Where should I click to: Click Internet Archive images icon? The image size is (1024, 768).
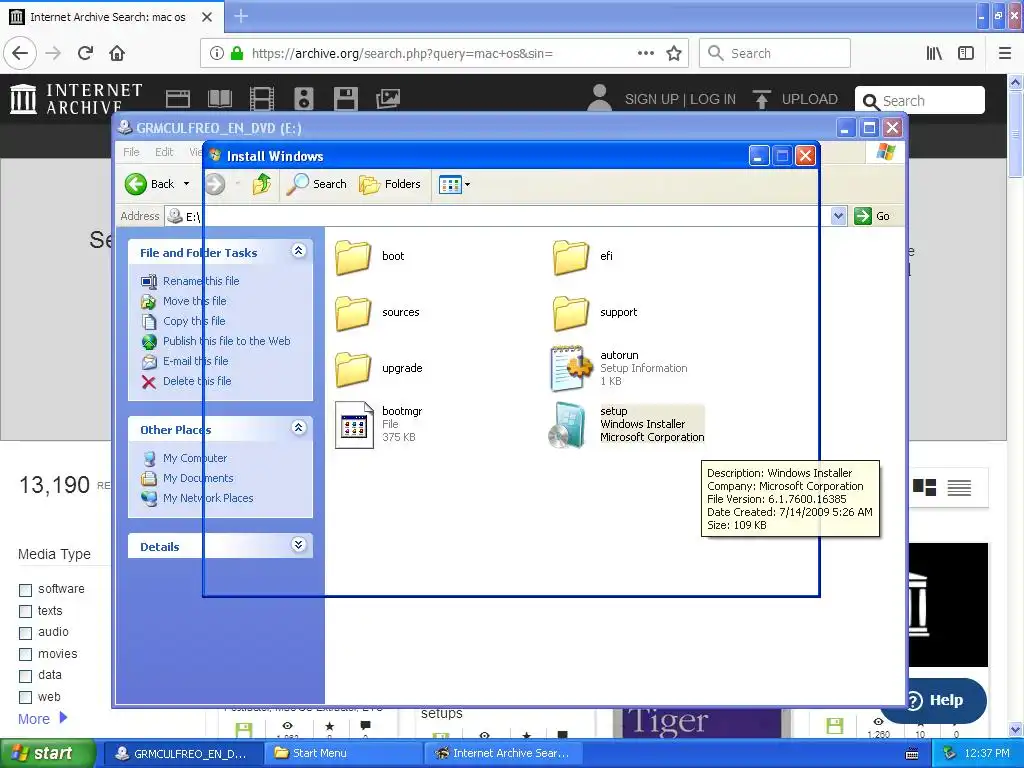tap(388, 99)
